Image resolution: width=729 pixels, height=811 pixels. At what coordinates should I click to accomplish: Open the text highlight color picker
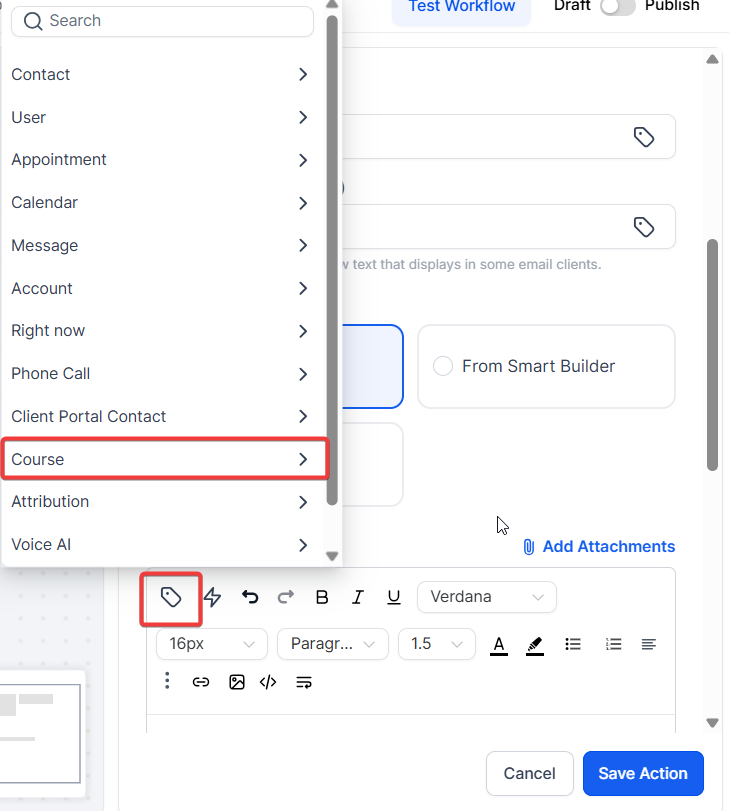535,645
